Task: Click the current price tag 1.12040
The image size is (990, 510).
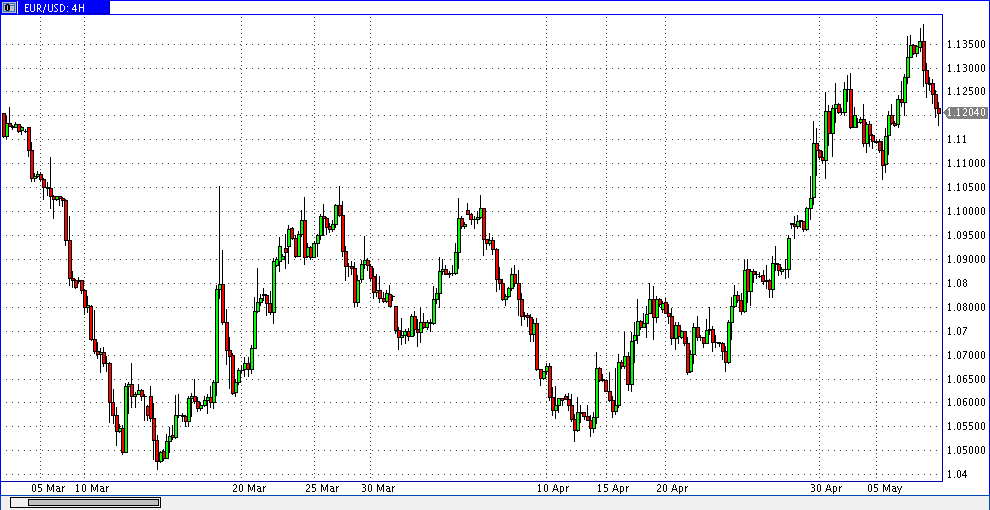Action: tap(967, 112)
